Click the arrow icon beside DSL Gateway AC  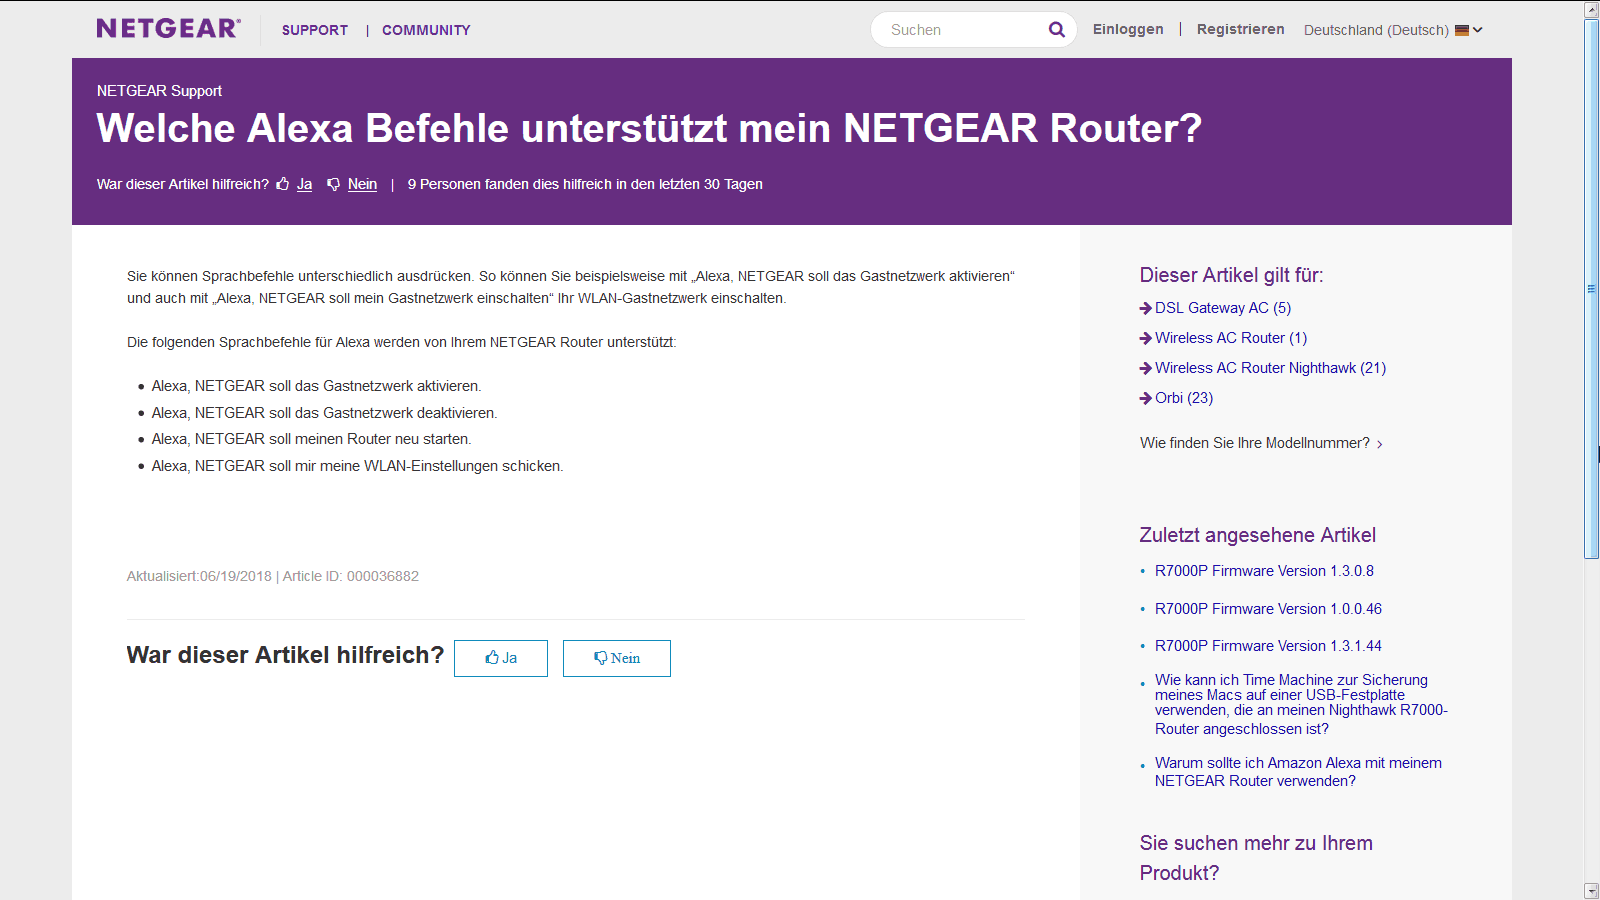click(1146, 308)
